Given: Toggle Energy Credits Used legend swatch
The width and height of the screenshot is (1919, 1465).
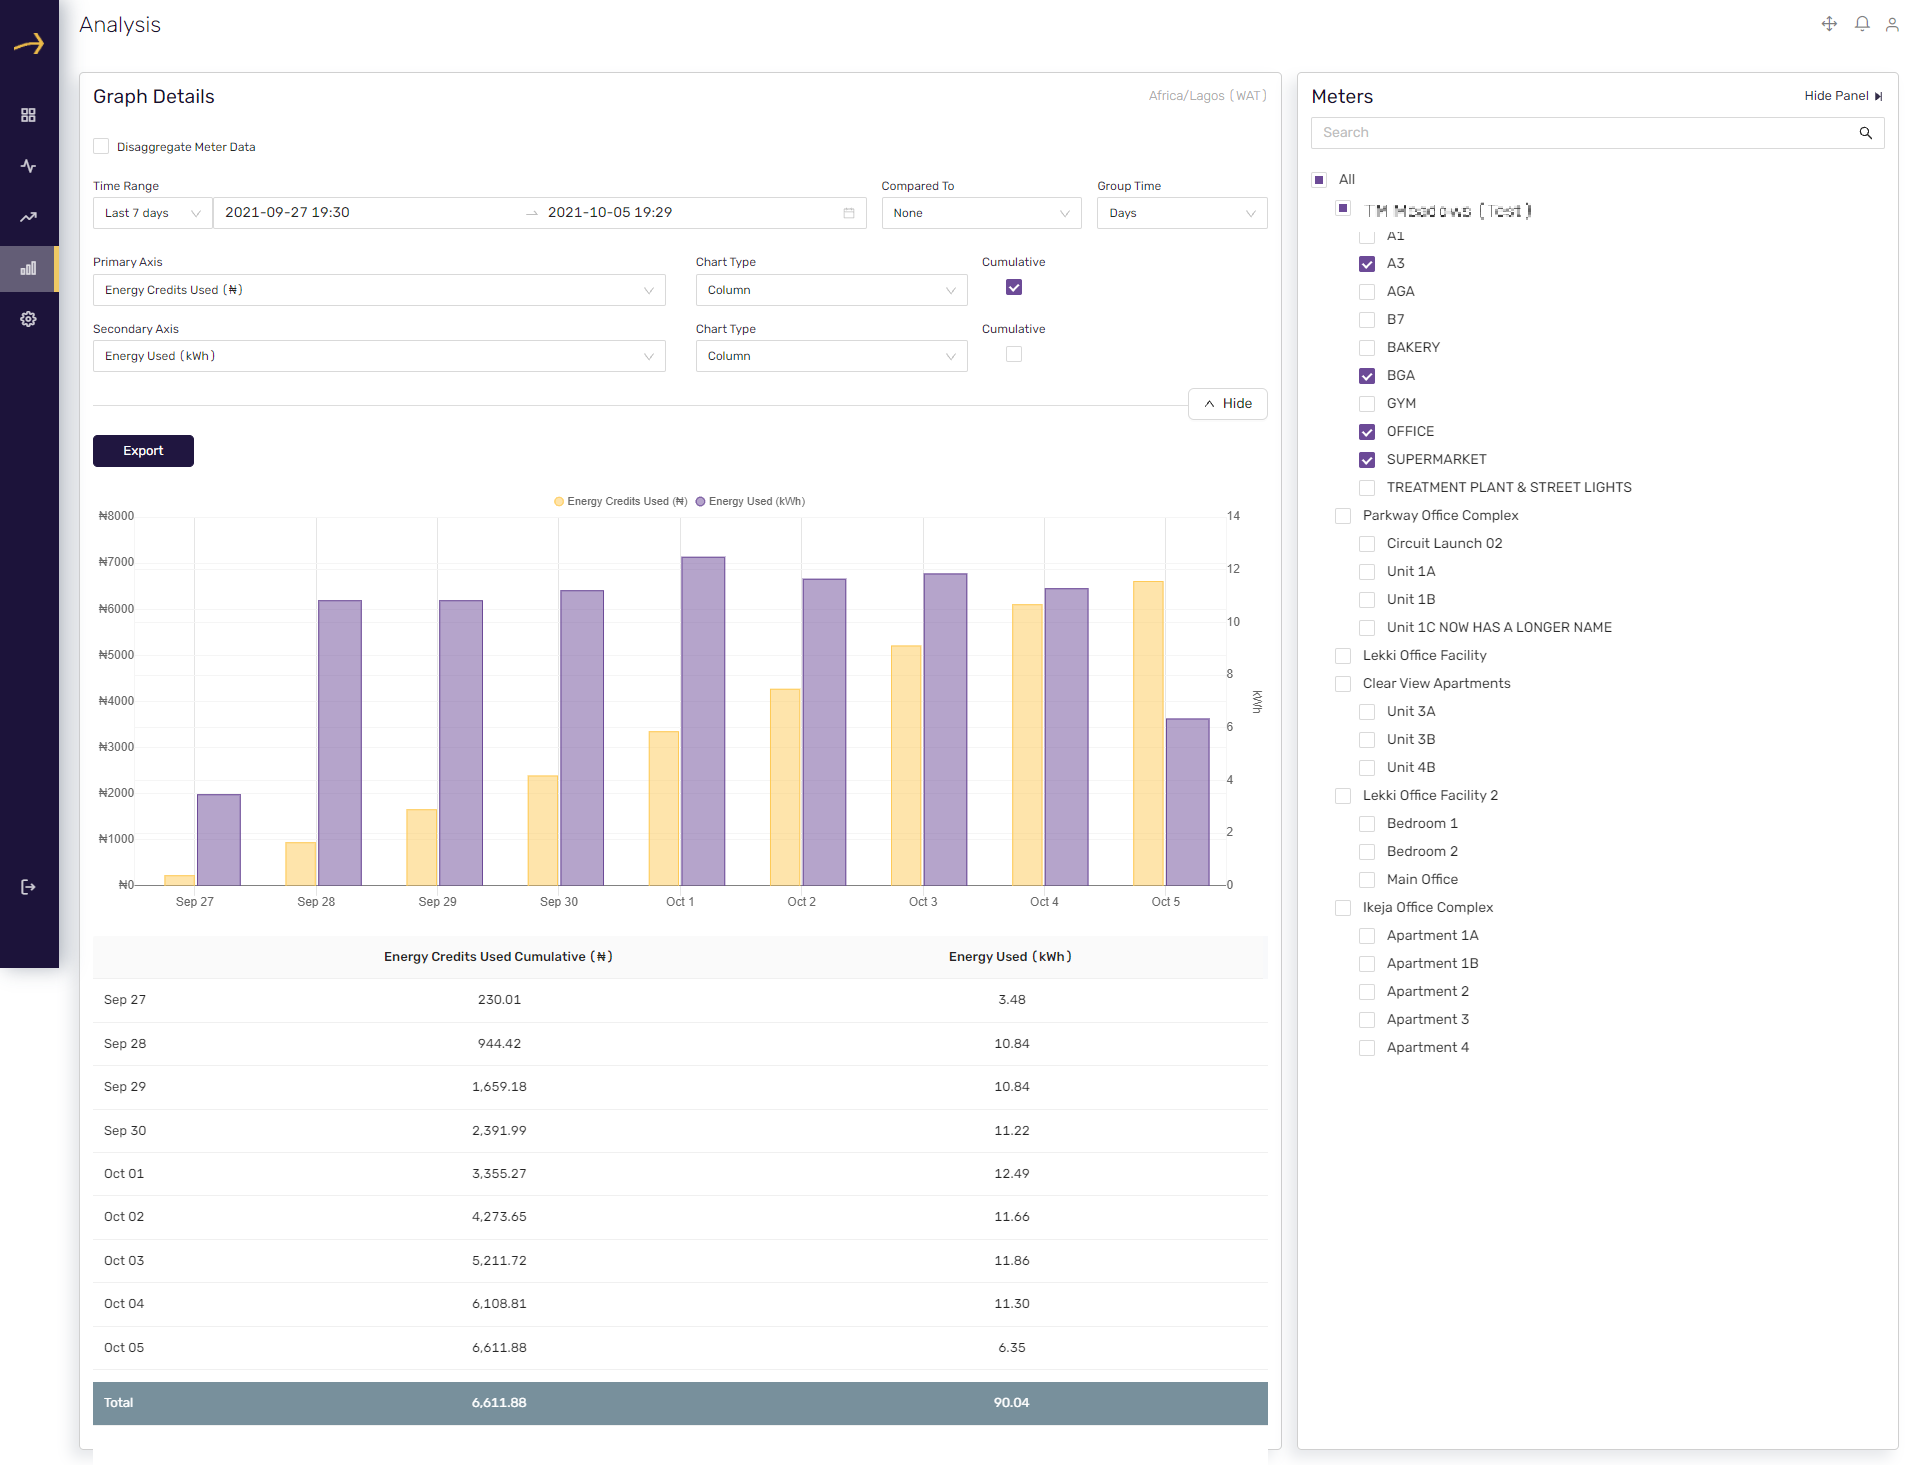Looking at the screenshot, I should pyautogui.click(x=559, y=502).
